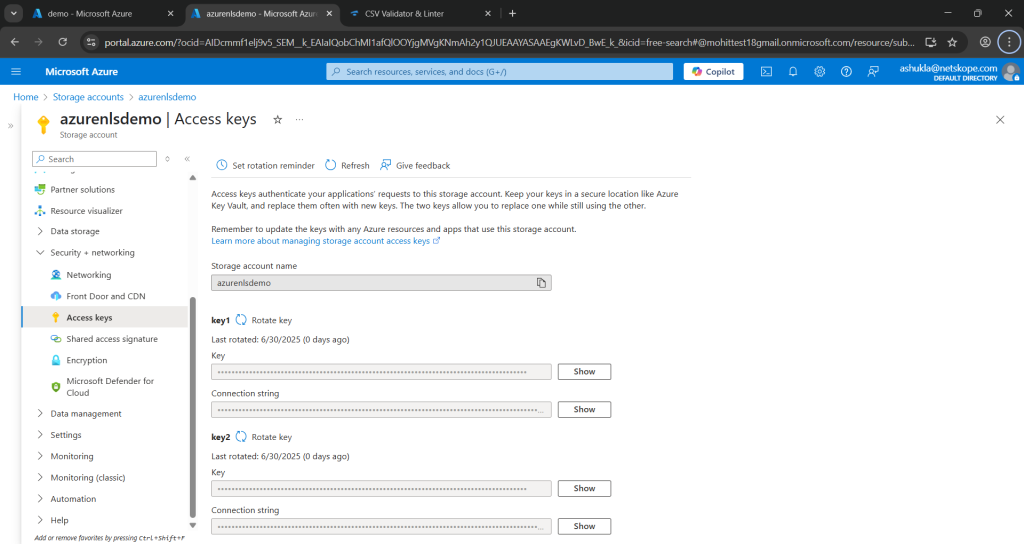The width and height of the screenshot is (1024, 544).
Task: Open the notifications bell
Action: (x=793, y=72)
